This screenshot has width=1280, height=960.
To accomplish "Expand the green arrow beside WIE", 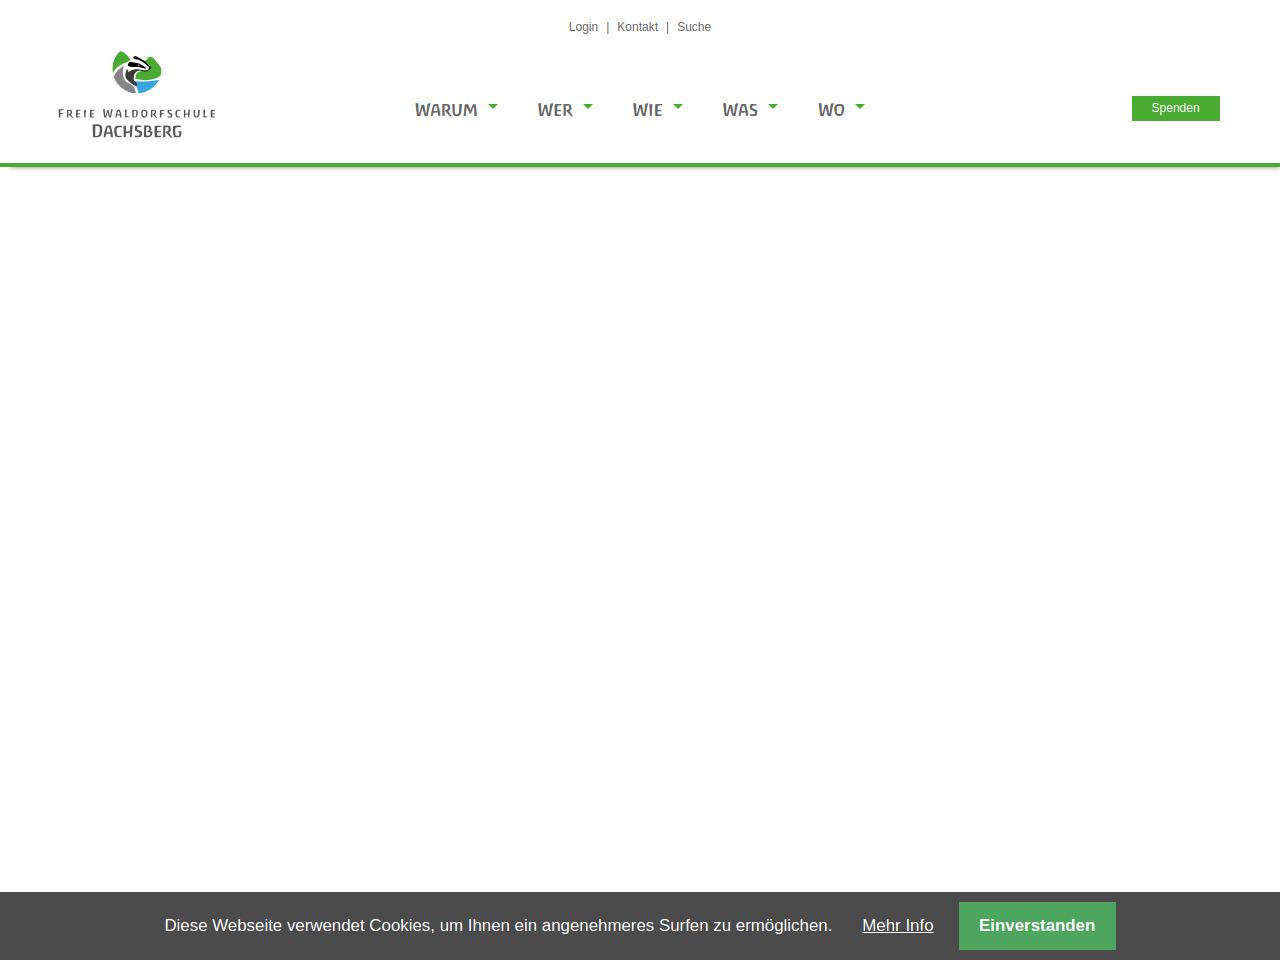I will (x=678, y=106).
